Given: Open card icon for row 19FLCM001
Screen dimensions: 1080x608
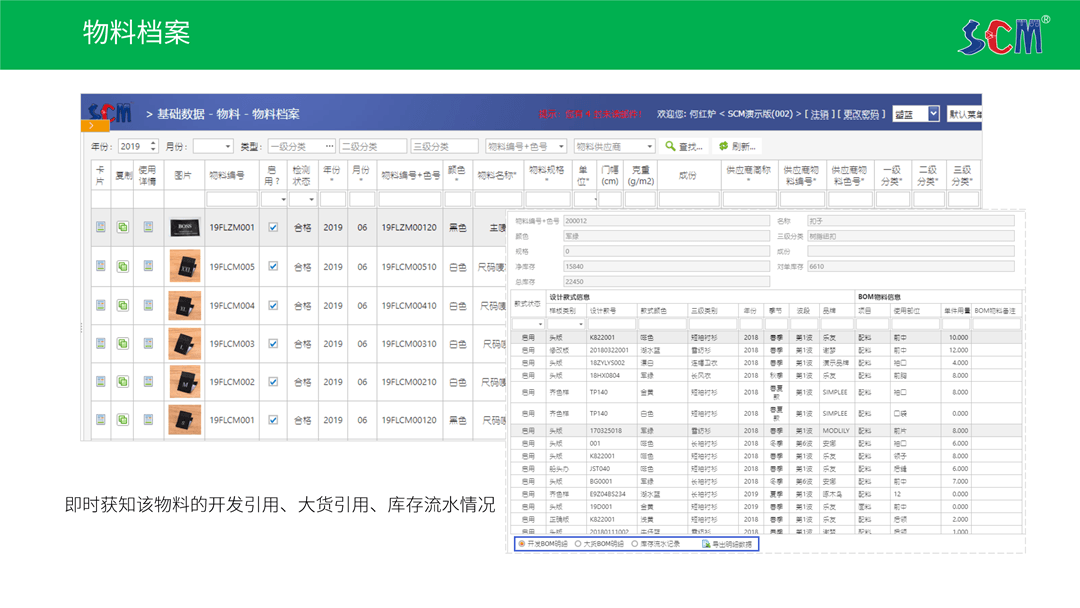Looking at the screenshot, I should click(101, 419).
